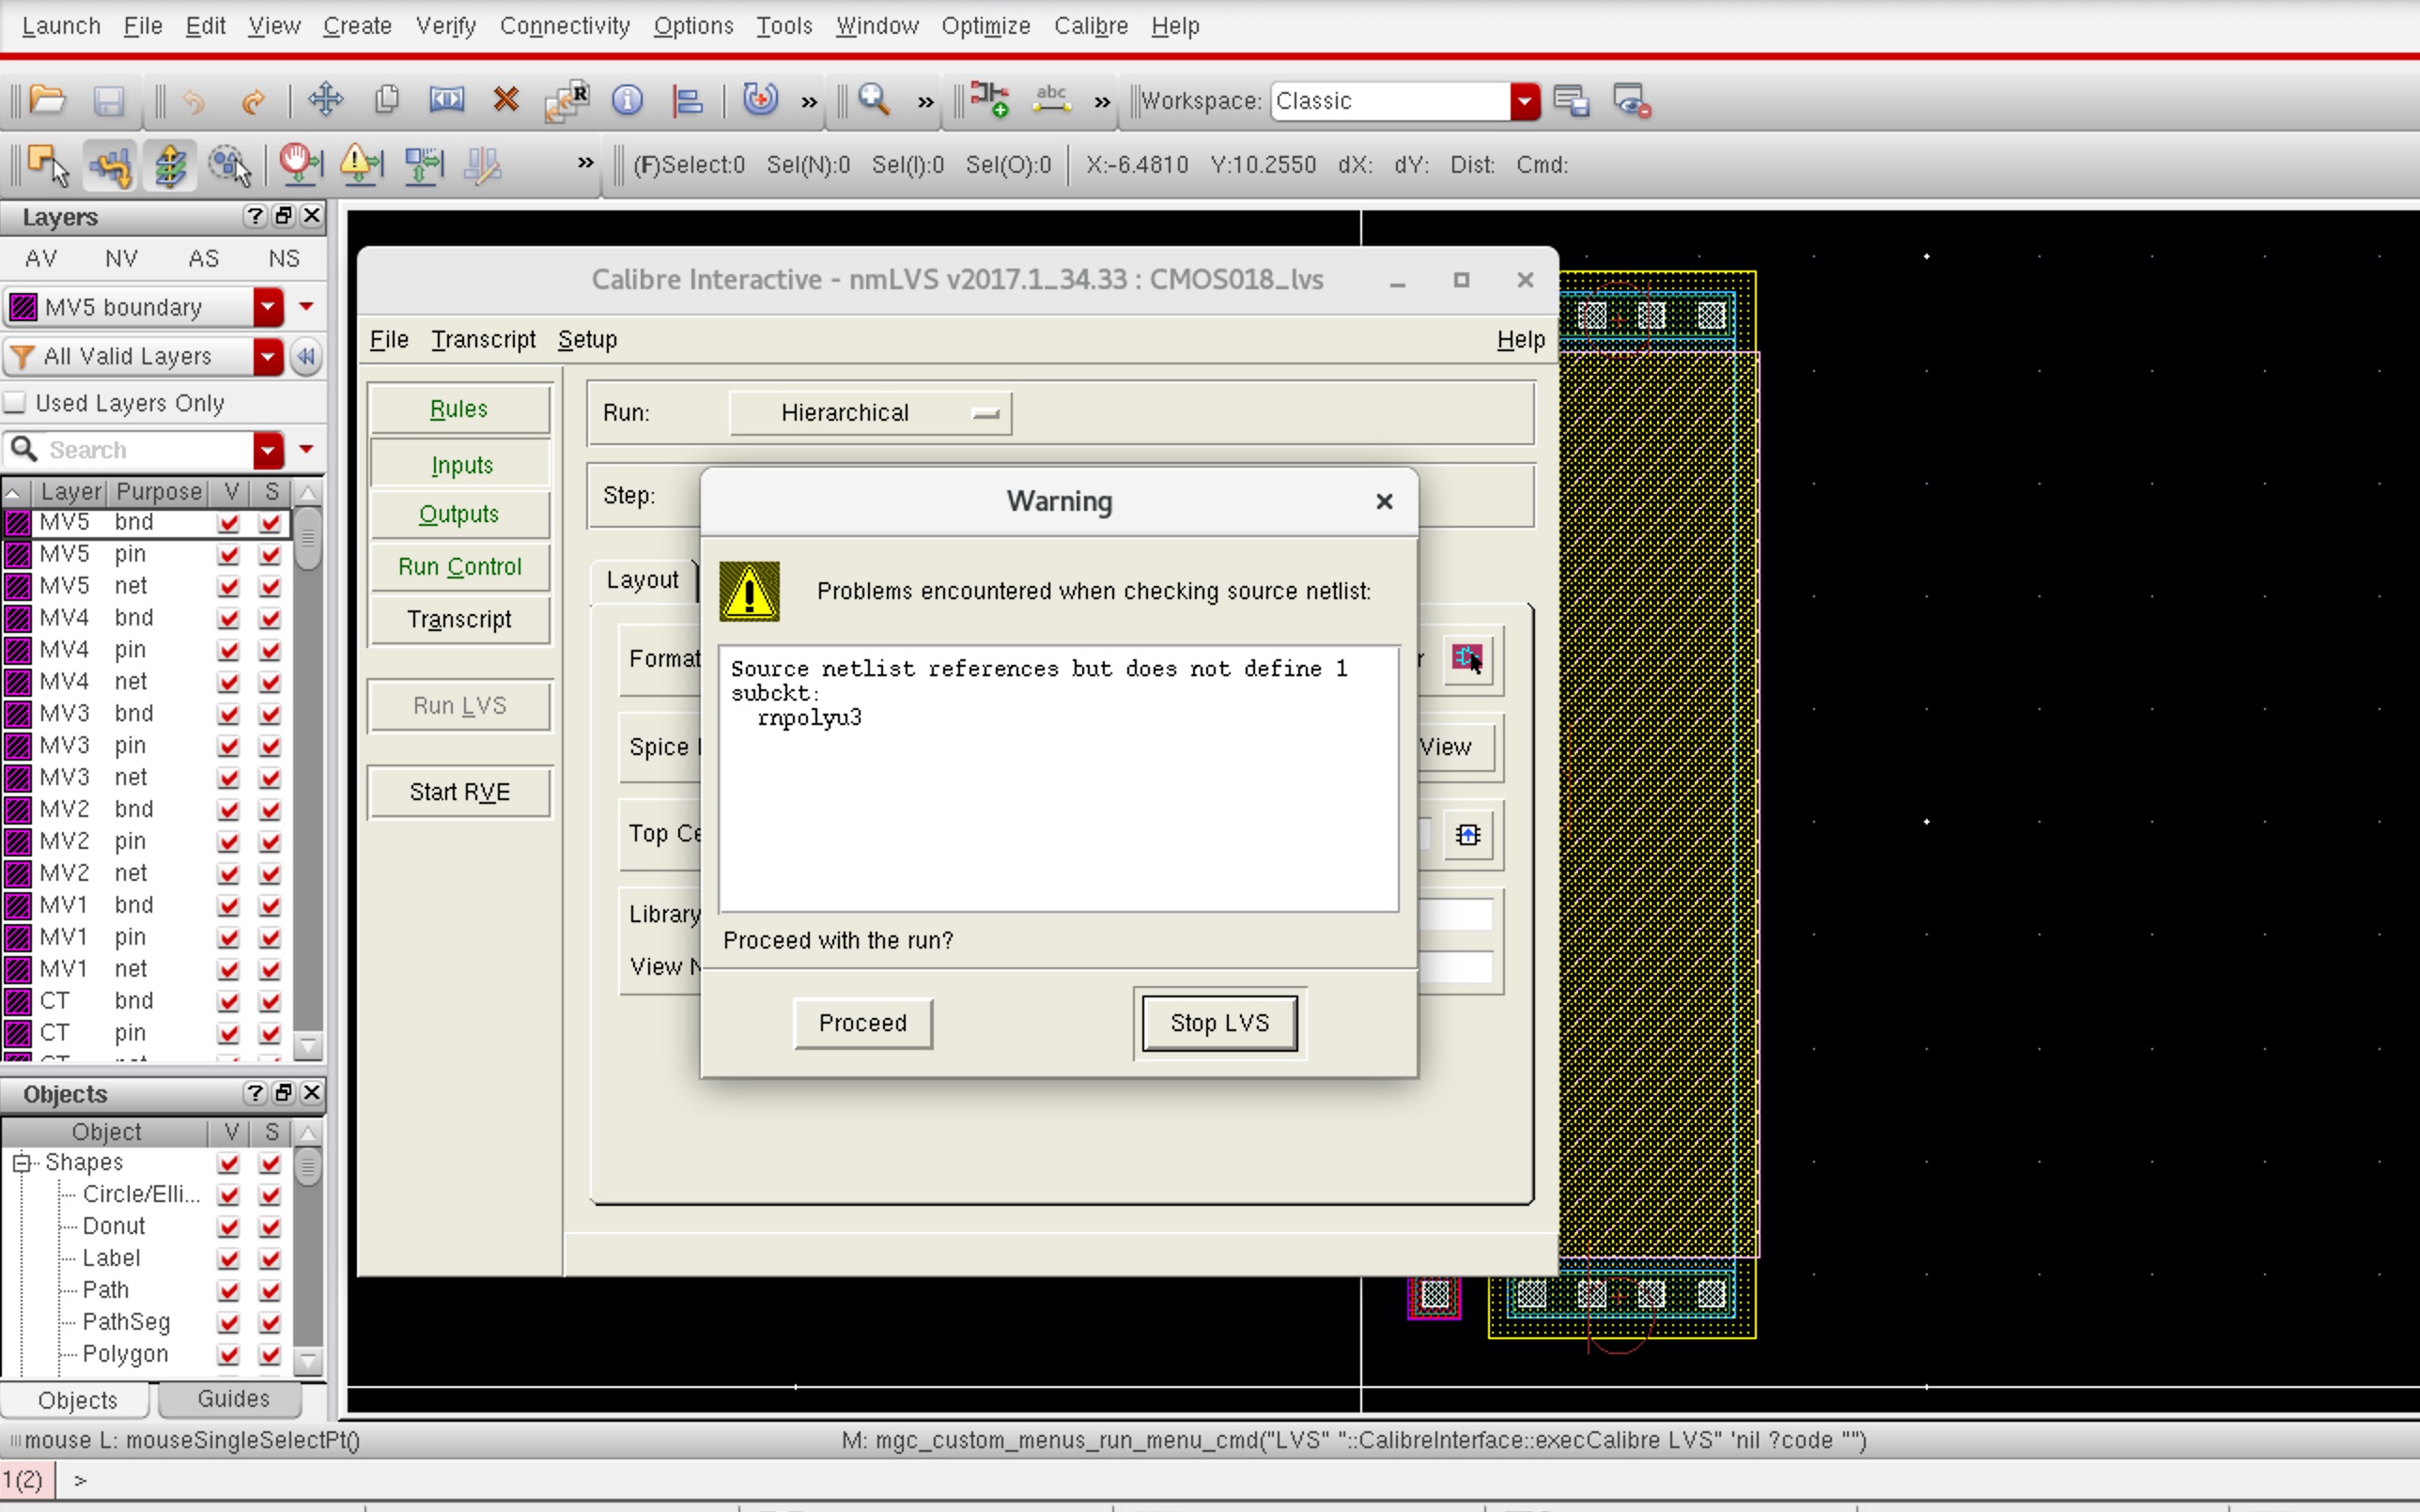
Task: Toggle visibility checkbox for MV5 pin layer
Action: [229, 554]
